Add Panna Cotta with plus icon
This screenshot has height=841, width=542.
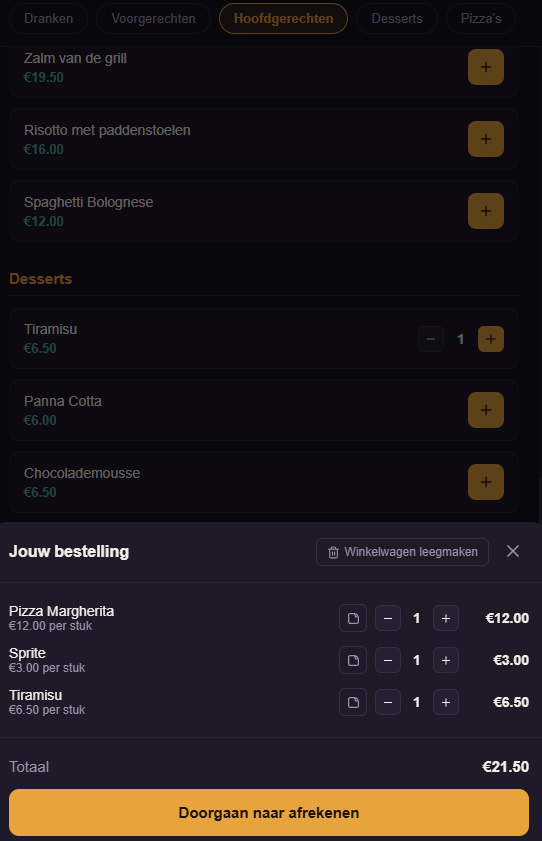click(486, 410)
